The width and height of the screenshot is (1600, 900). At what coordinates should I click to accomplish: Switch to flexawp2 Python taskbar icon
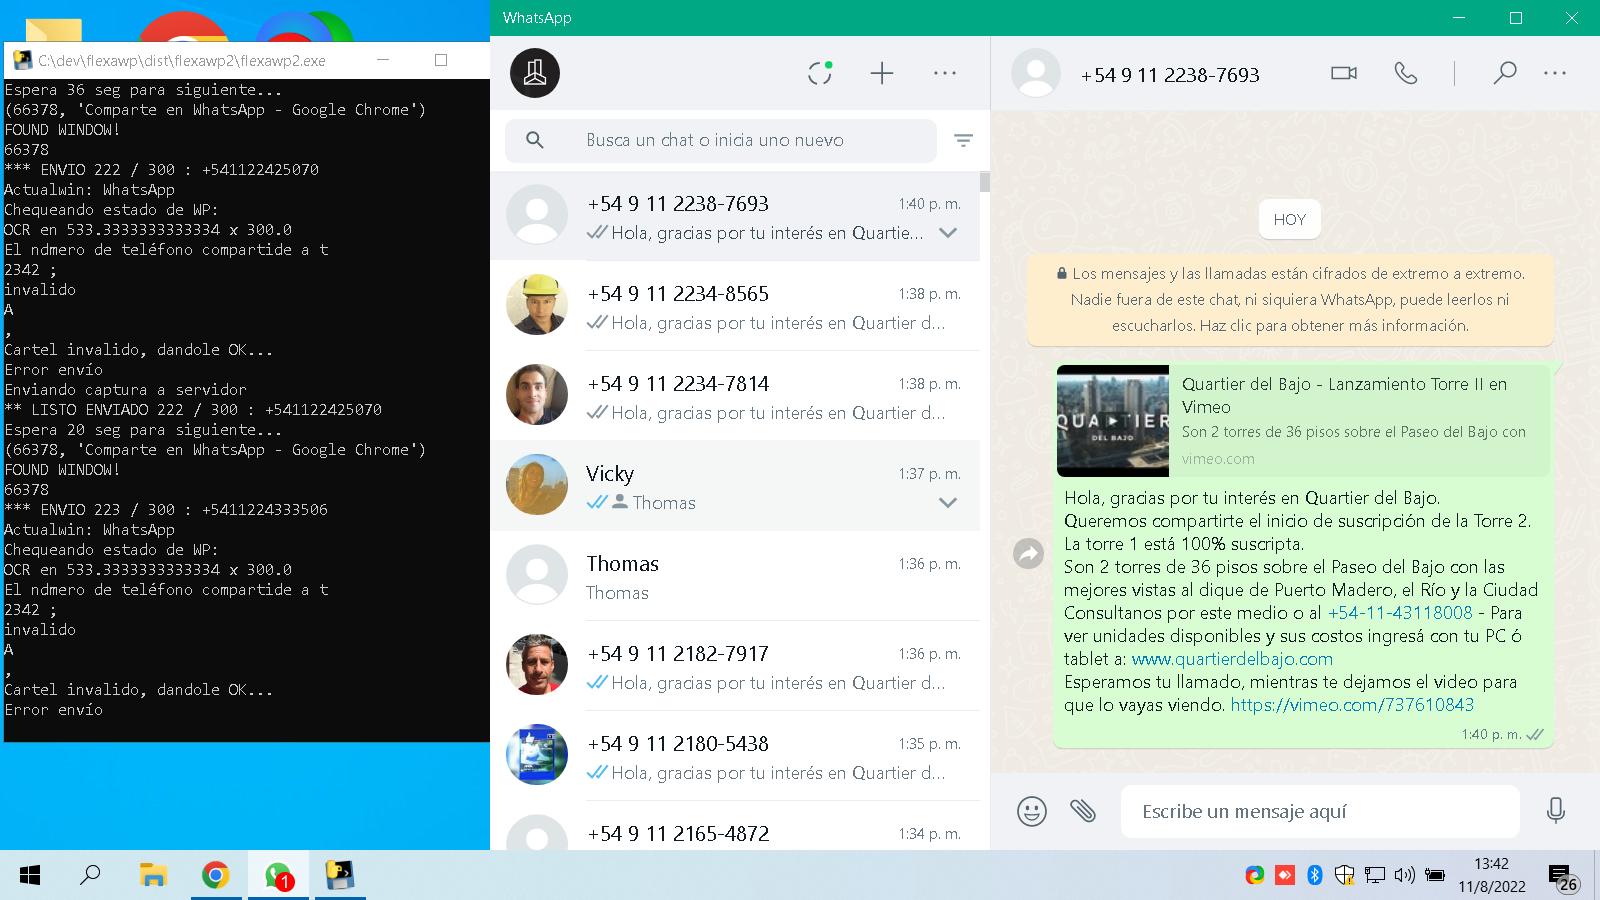340,876
